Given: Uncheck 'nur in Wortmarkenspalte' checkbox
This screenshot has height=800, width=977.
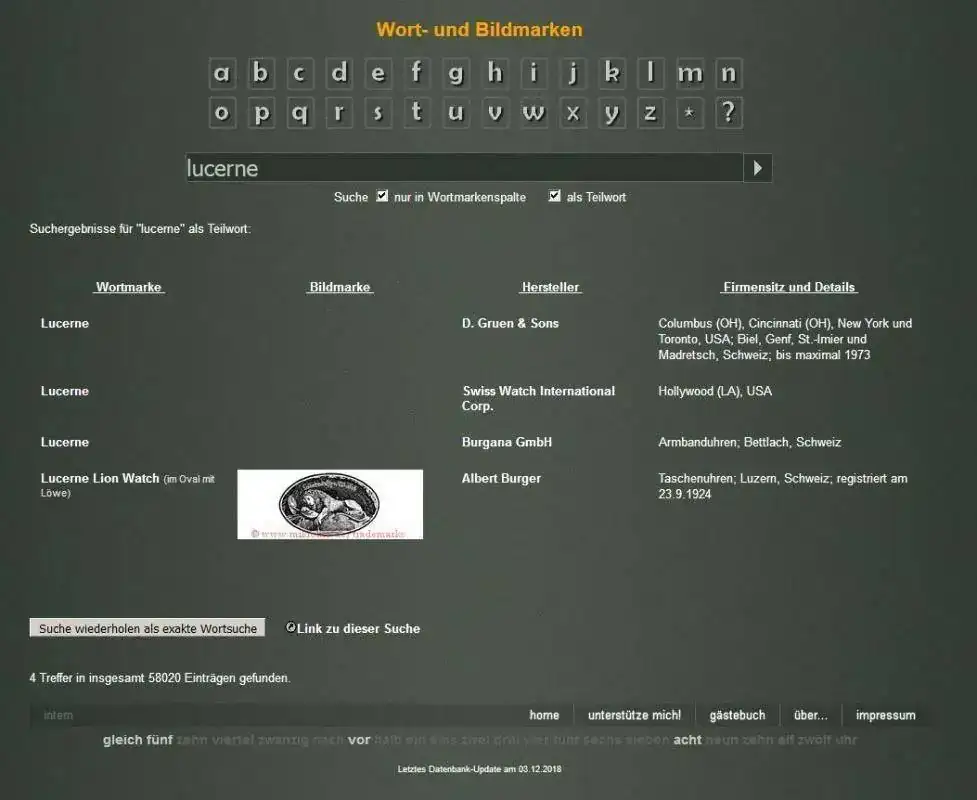Looking at the screenshot, I should [x=382, y=196].
